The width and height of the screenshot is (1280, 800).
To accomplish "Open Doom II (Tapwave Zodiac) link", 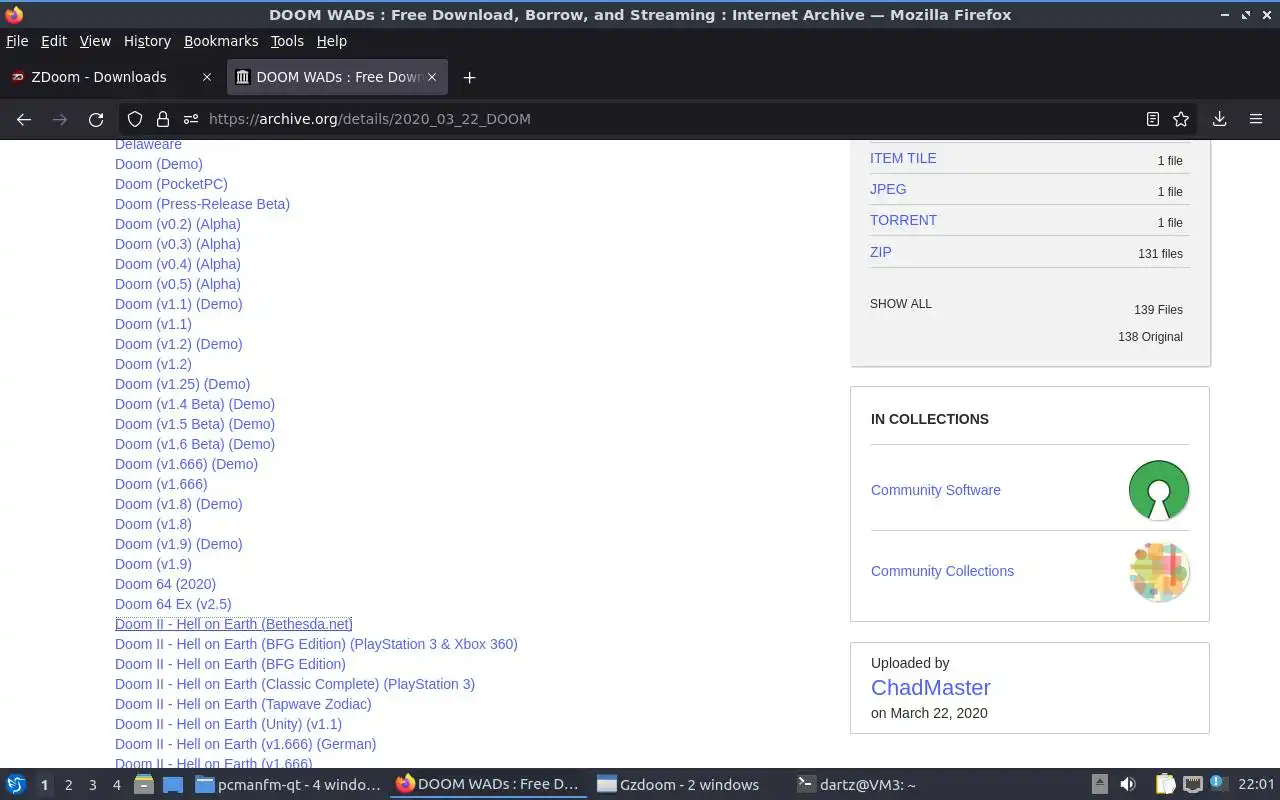I will [243, 704].
